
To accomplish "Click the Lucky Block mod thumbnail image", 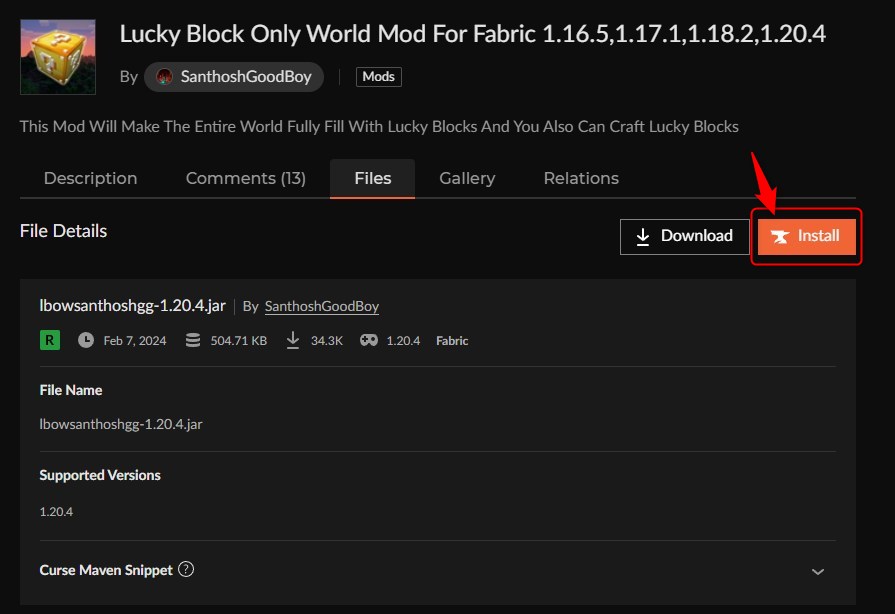I will tap(57, 56).
